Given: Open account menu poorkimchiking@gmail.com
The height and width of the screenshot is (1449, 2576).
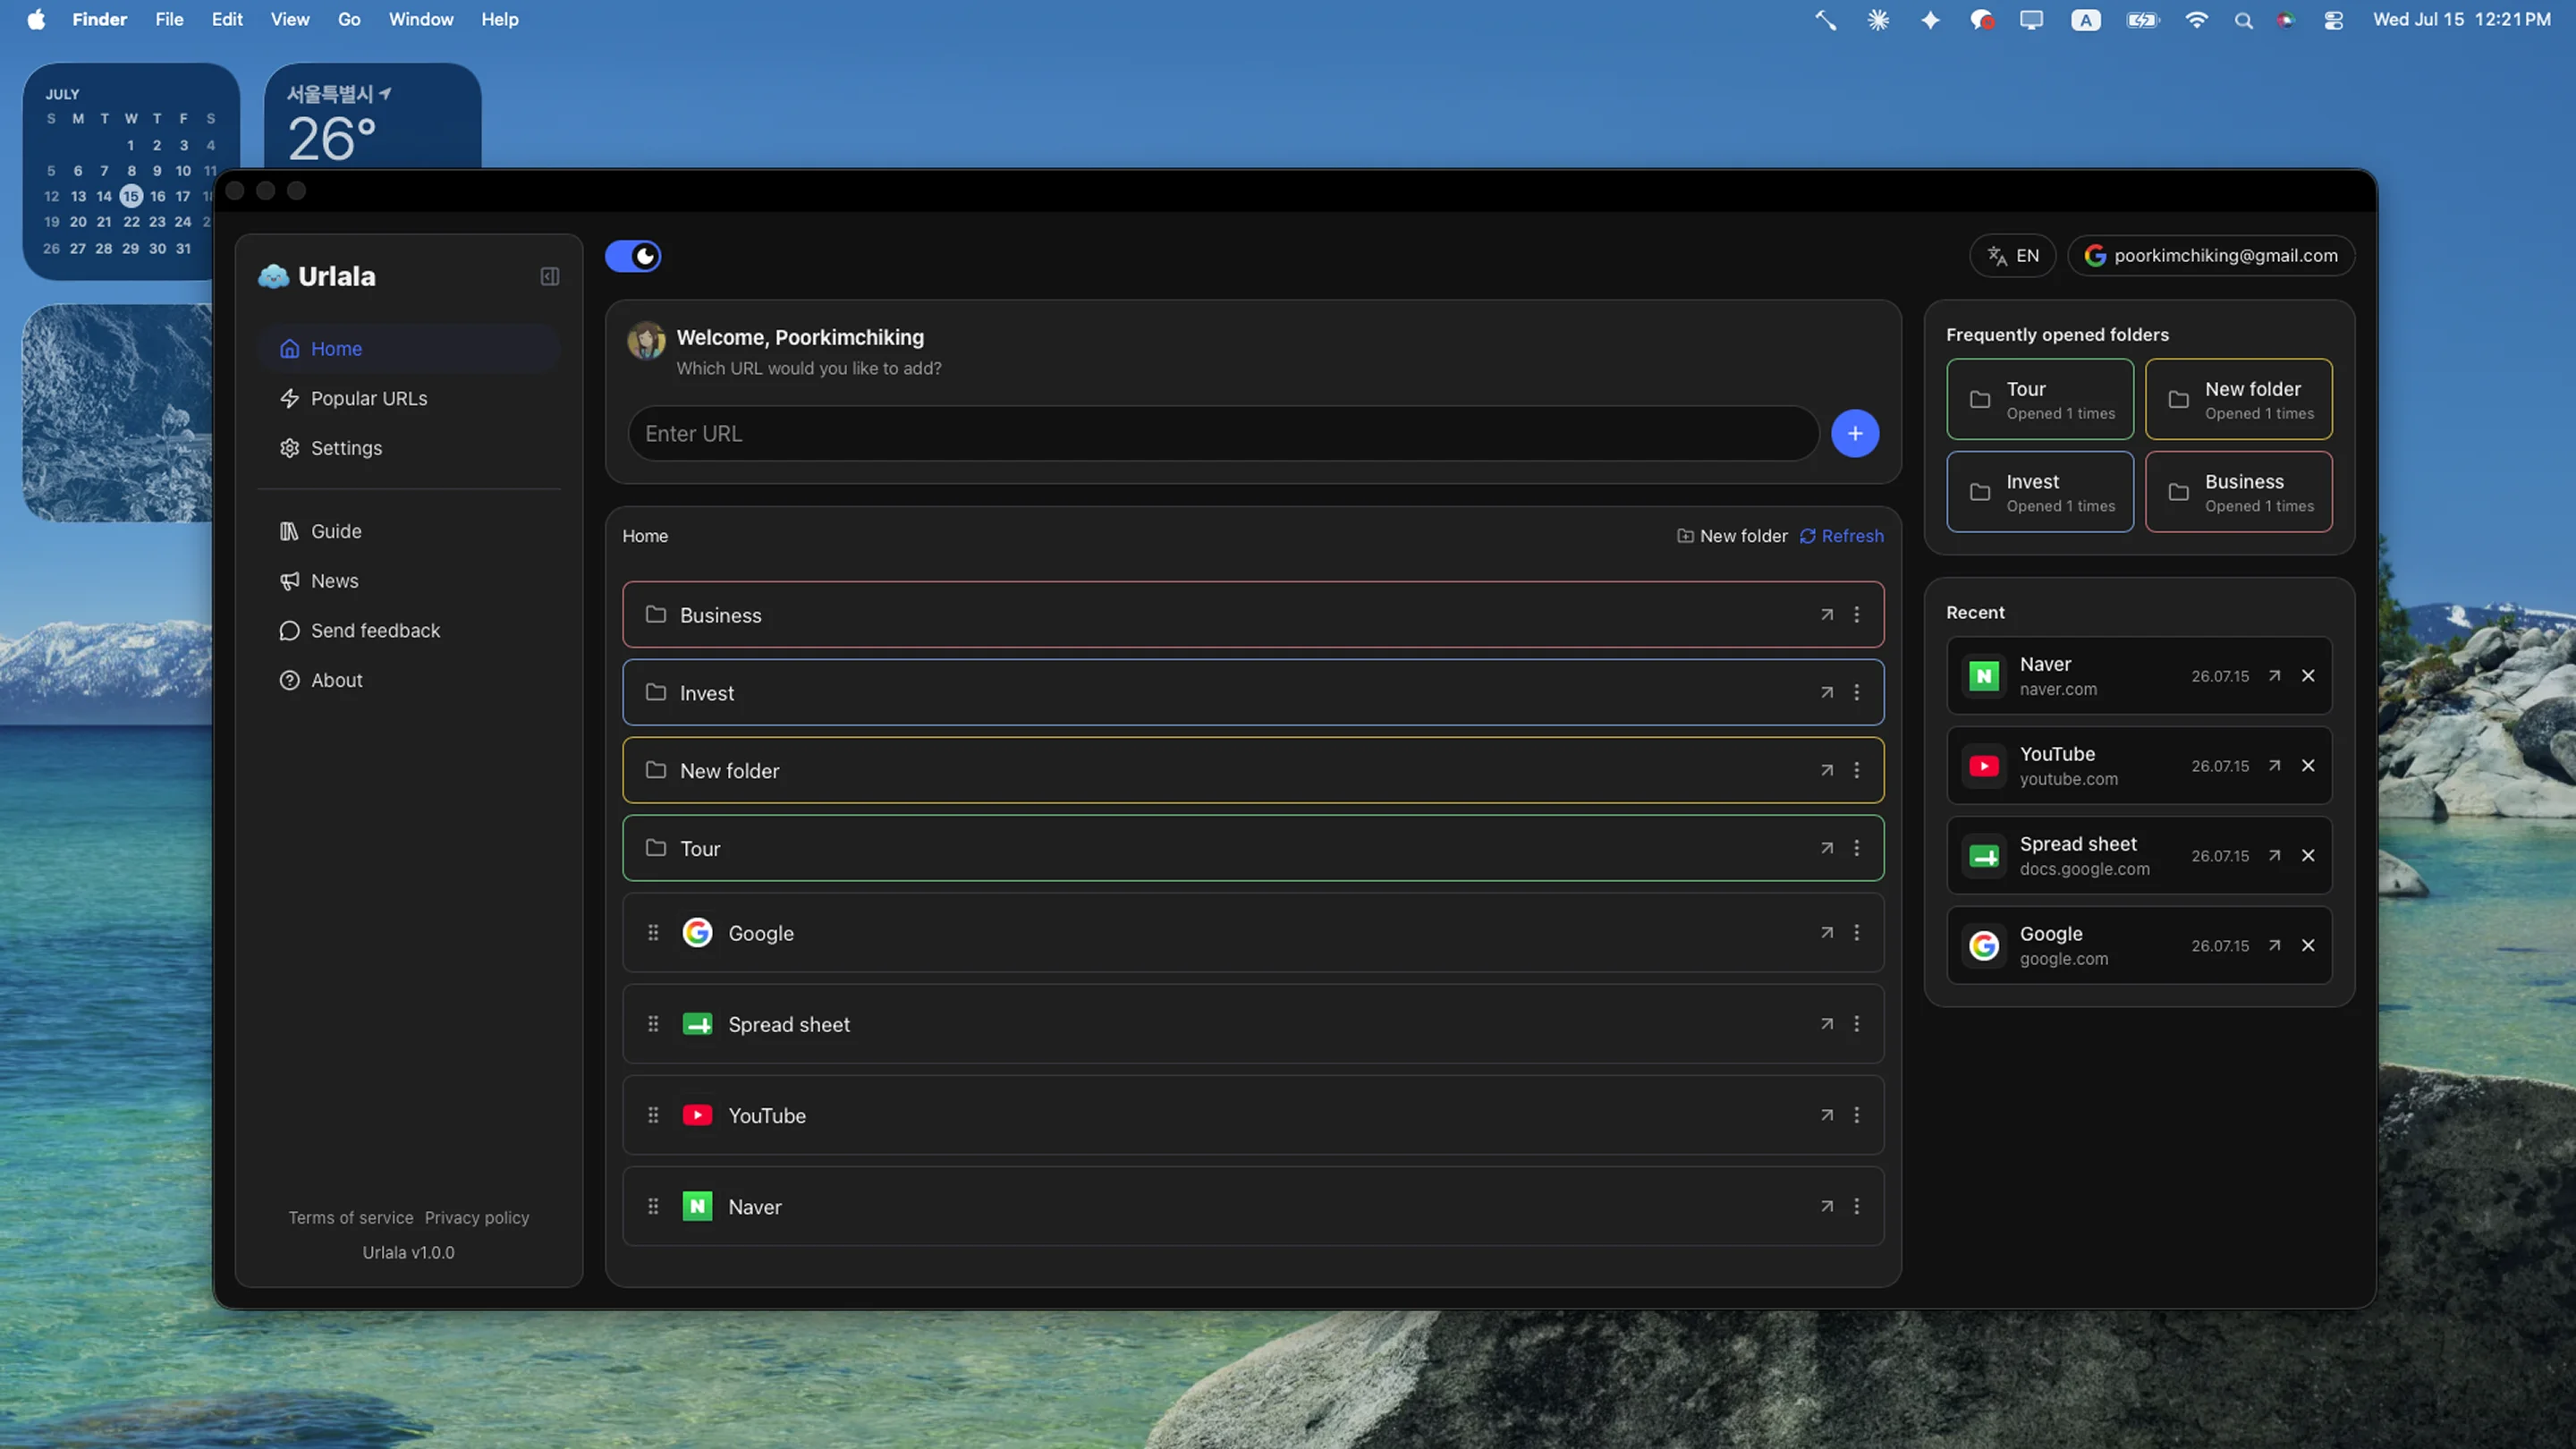Looking at the screenshot, I should pyautogui.click(x=2211, y=256).
